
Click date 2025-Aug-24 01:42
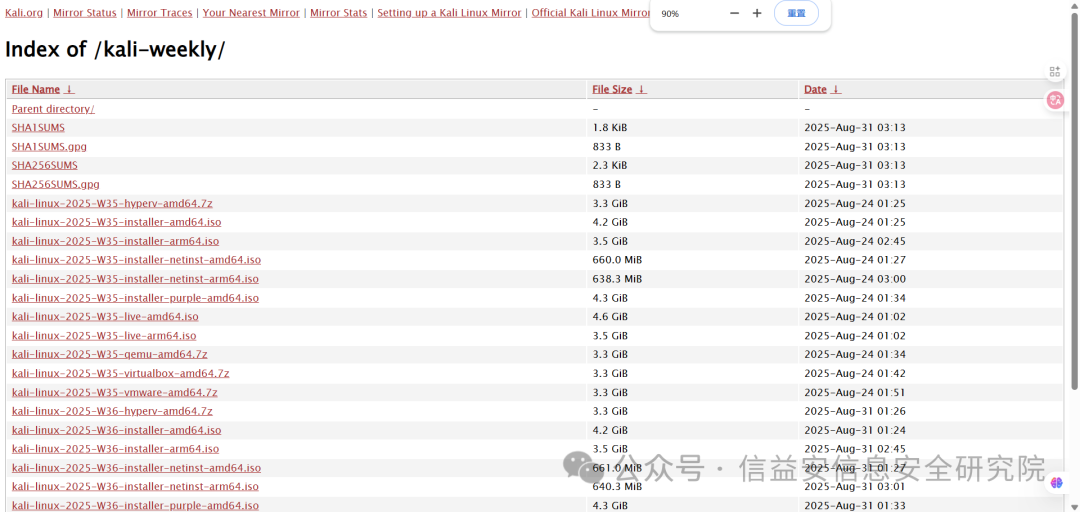coord(855,373)
